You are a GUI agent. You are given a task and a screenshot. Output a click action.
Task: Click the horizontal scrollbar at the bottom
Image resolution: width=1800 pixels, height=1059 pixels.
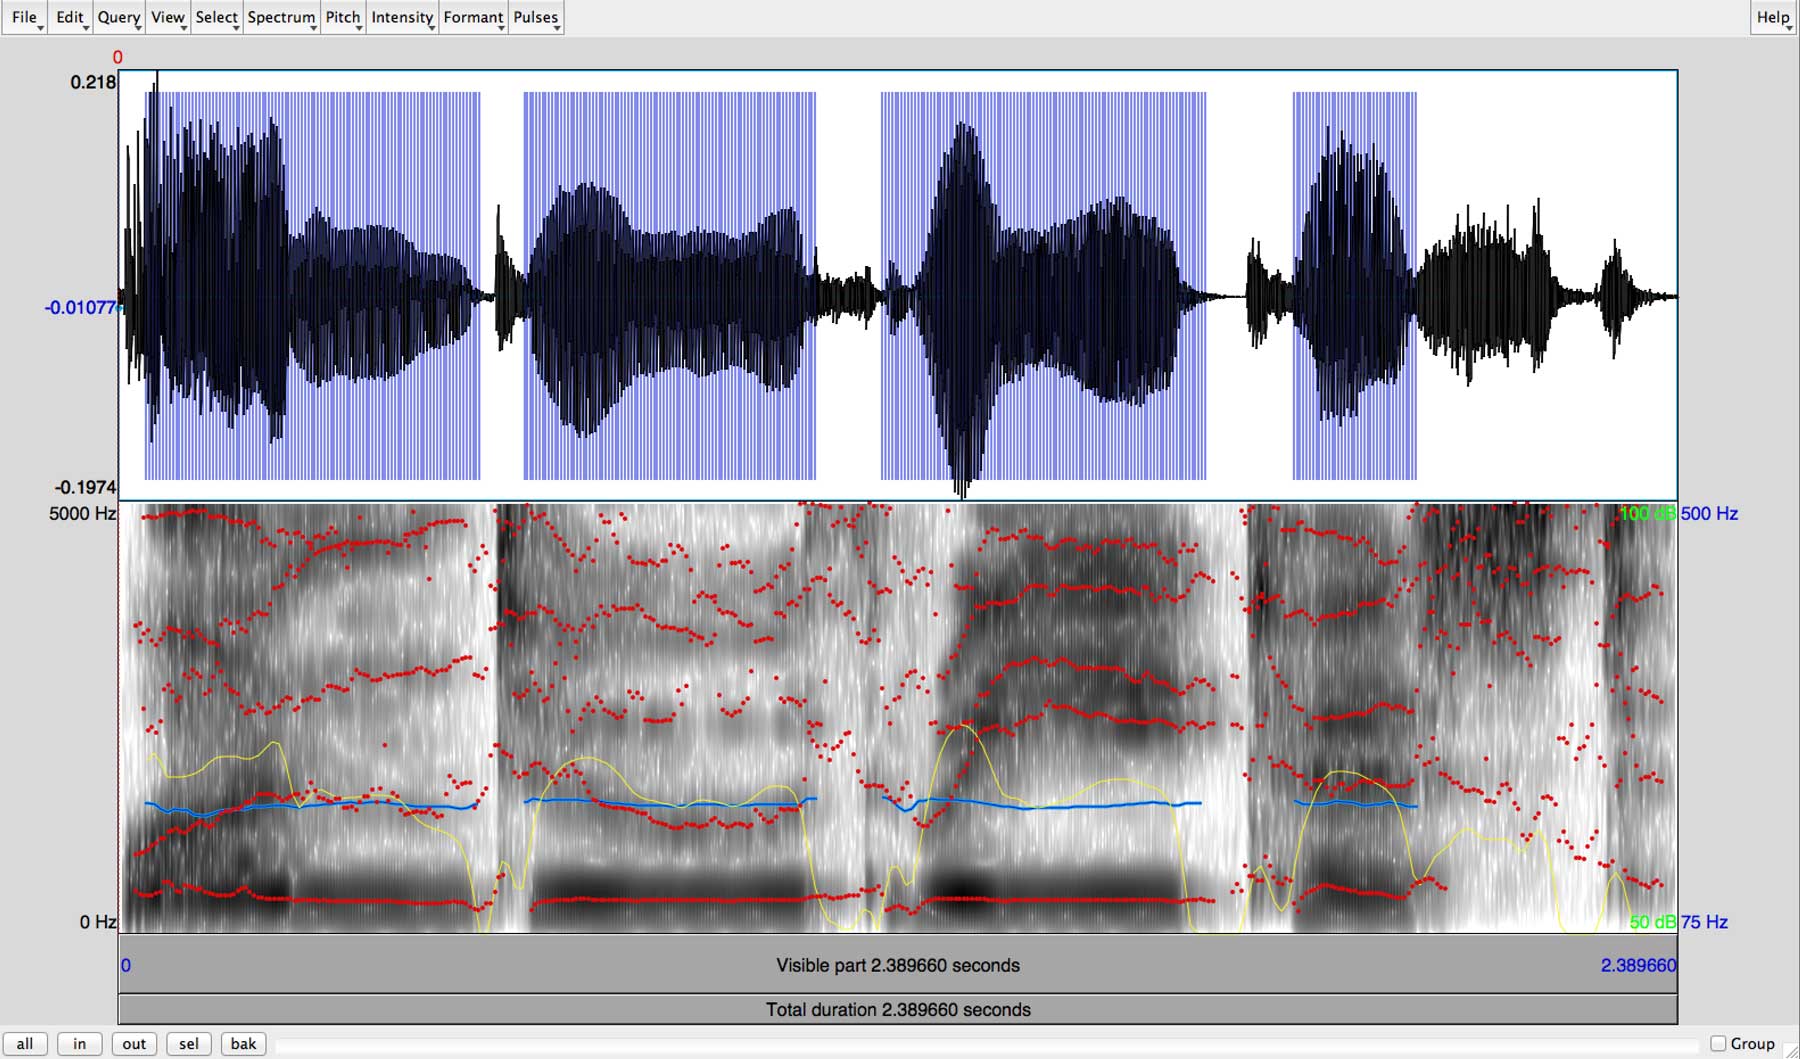[x=987, y=1046]
